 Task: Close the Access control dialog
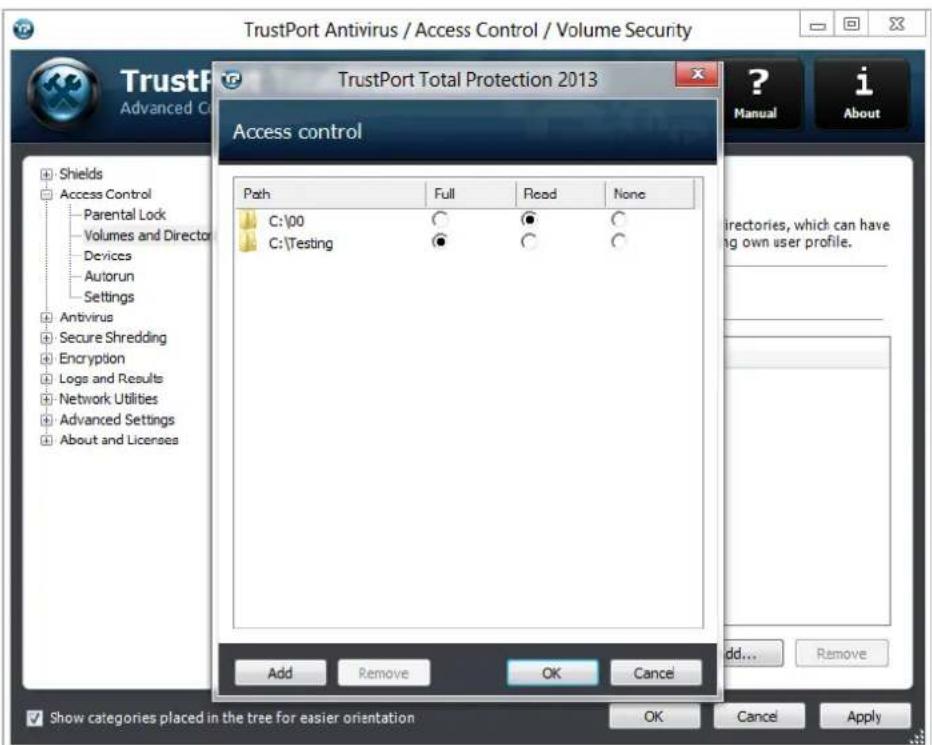[697, 74]
